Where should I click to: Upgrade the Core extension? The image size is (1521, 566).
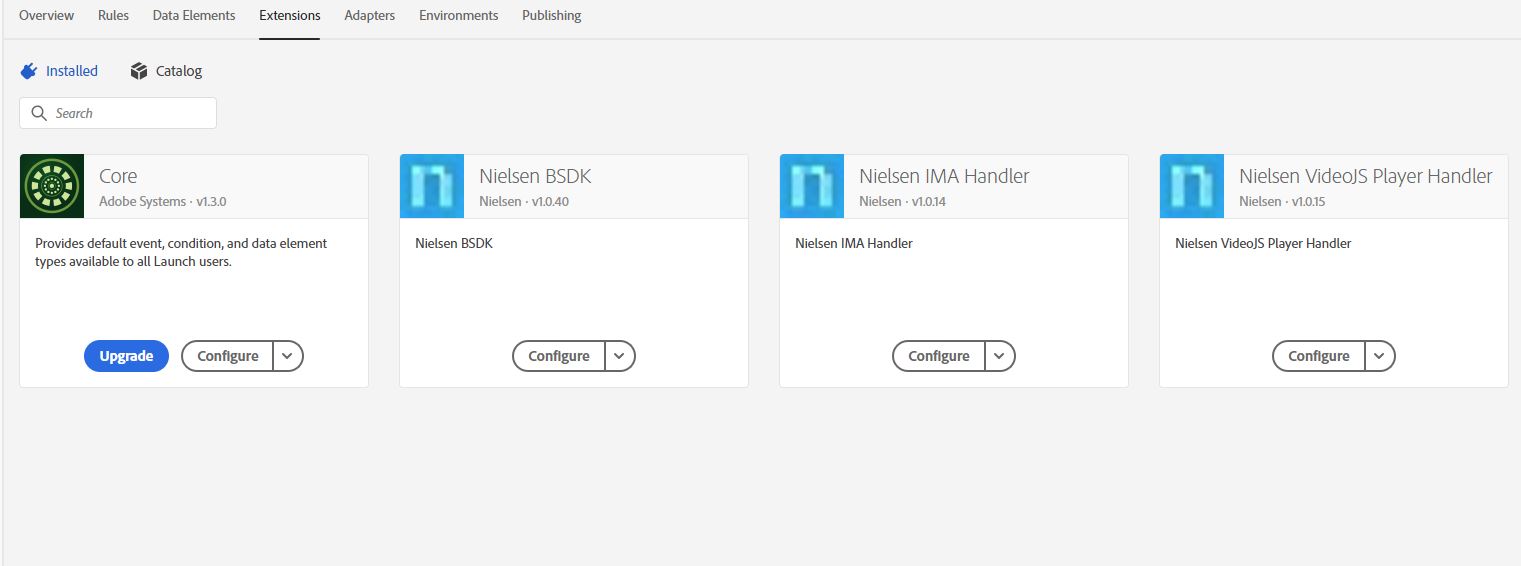pyautogui.click(x=126, y=356)
